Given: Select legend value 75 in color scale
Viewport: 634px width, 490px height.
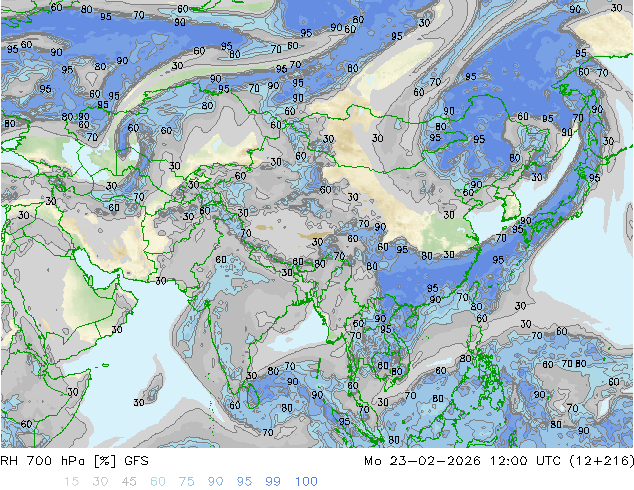Looking at the screenshot, I should point(186,482).
